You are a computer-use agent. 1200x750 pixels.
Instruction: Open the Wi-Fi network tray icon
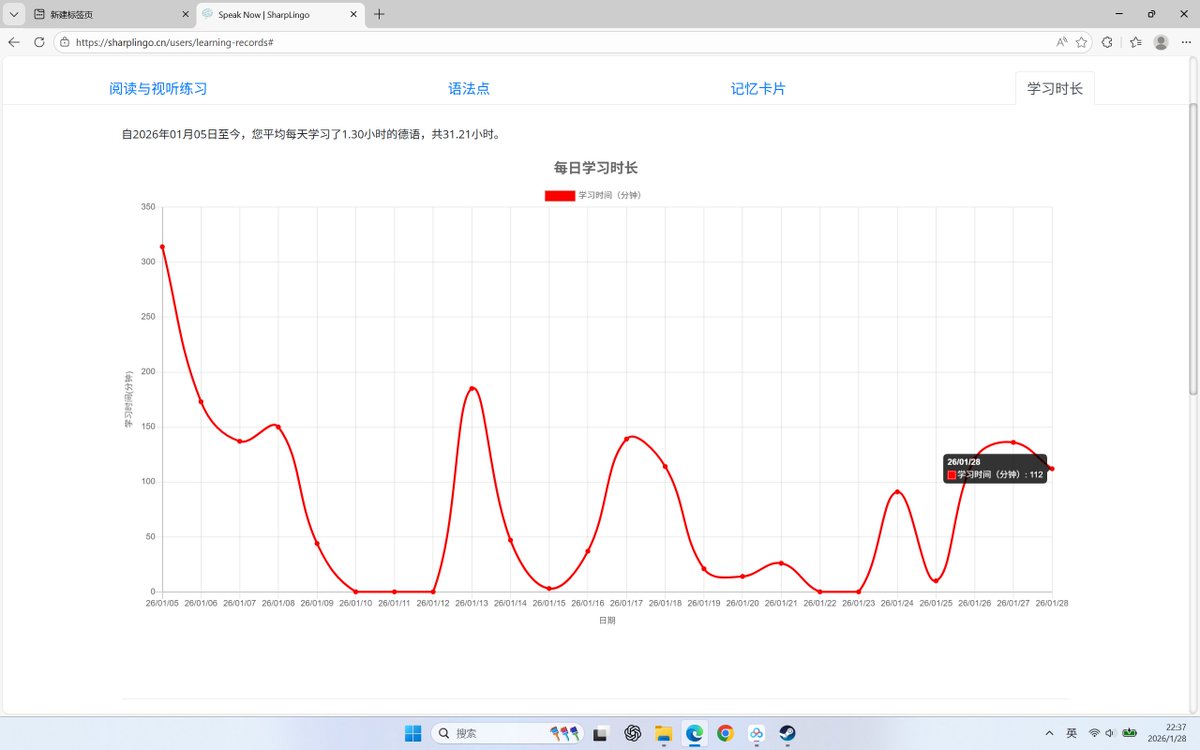[x=1094, y=733]
